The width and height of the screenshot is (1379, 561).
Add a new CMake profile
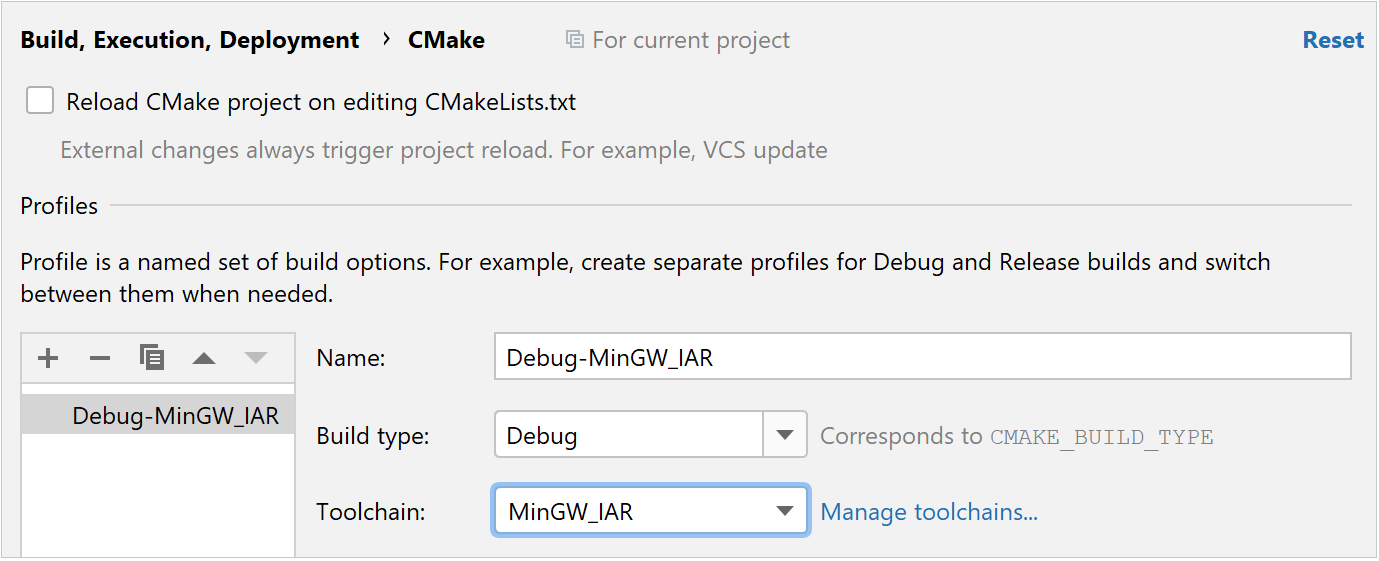point(48,358)
